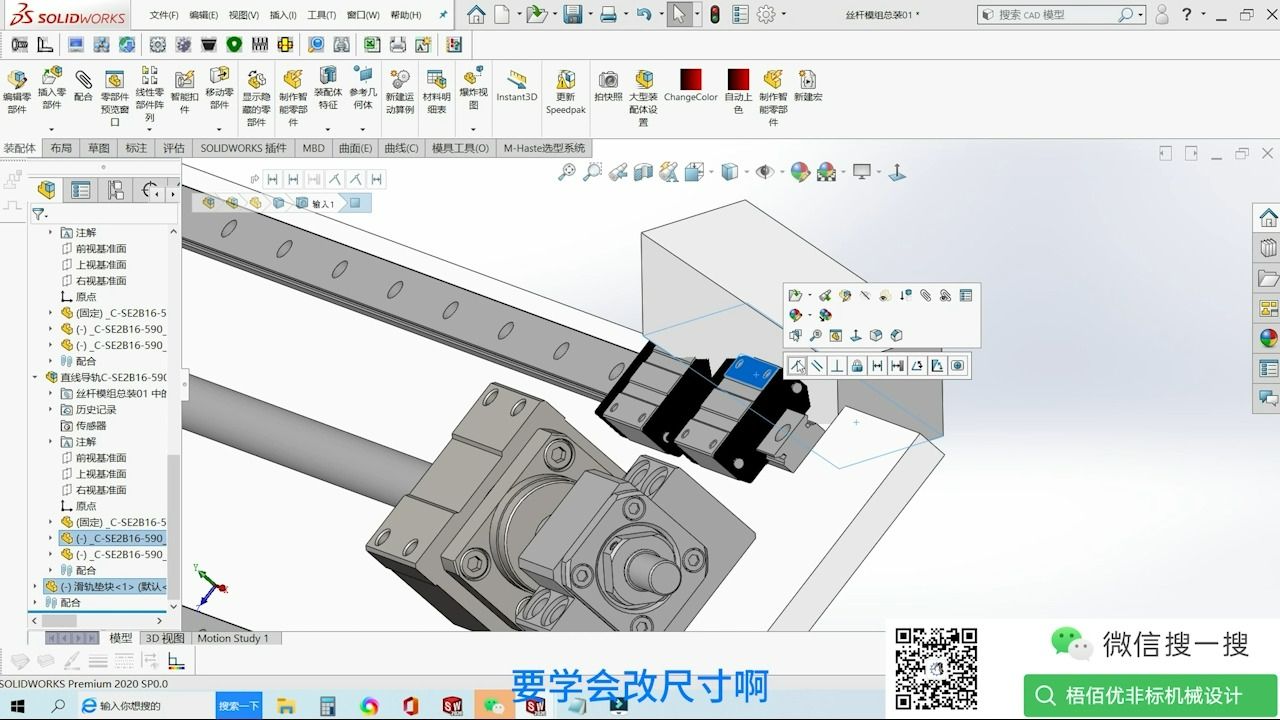Click the Coincident mate icon in mate popup
Screen dimensions: 1280x720
tap(797, 366)
